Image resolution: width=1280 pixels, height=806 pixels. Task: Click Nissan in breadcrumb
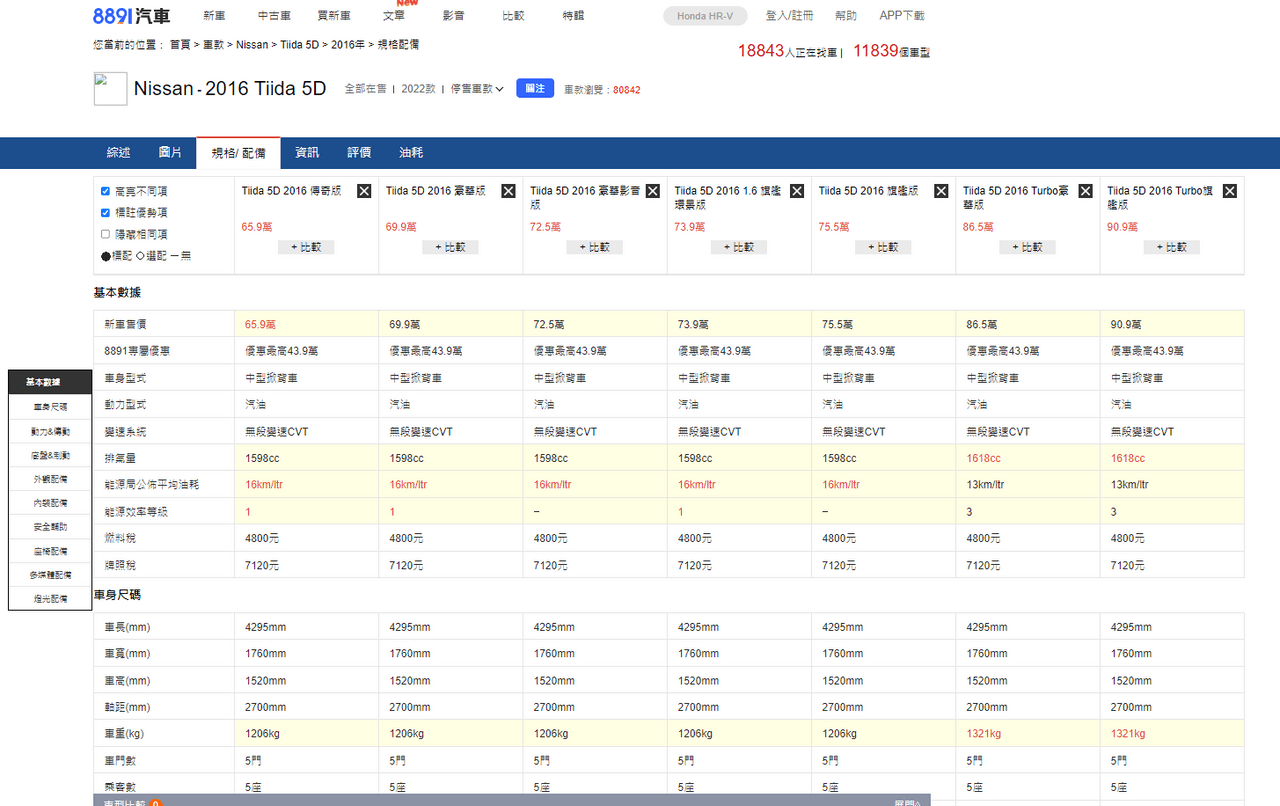pos(252,45)
